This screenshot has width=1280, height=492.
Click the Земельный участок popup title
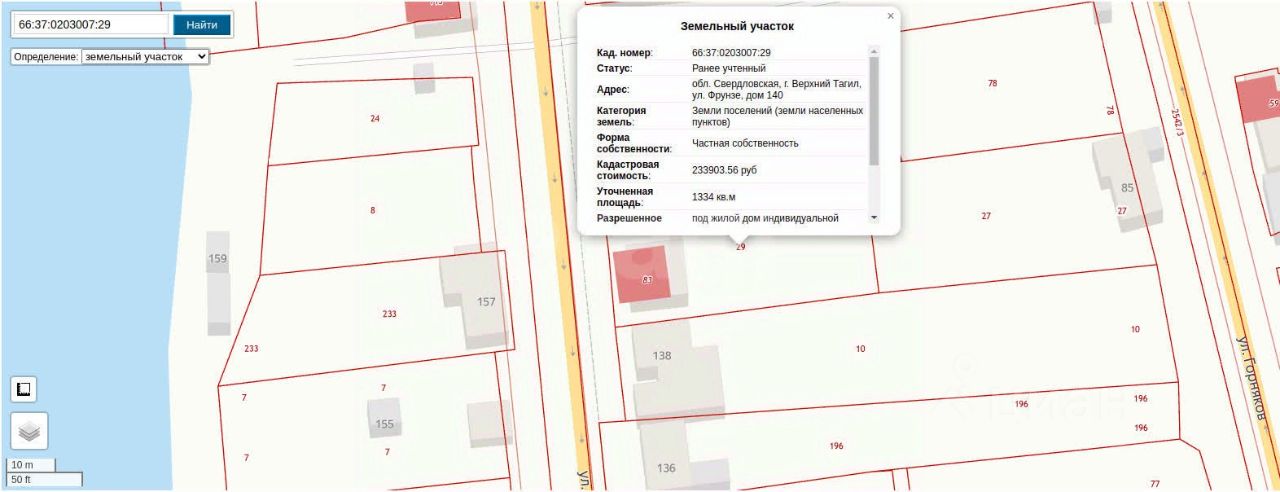point(737,26)
